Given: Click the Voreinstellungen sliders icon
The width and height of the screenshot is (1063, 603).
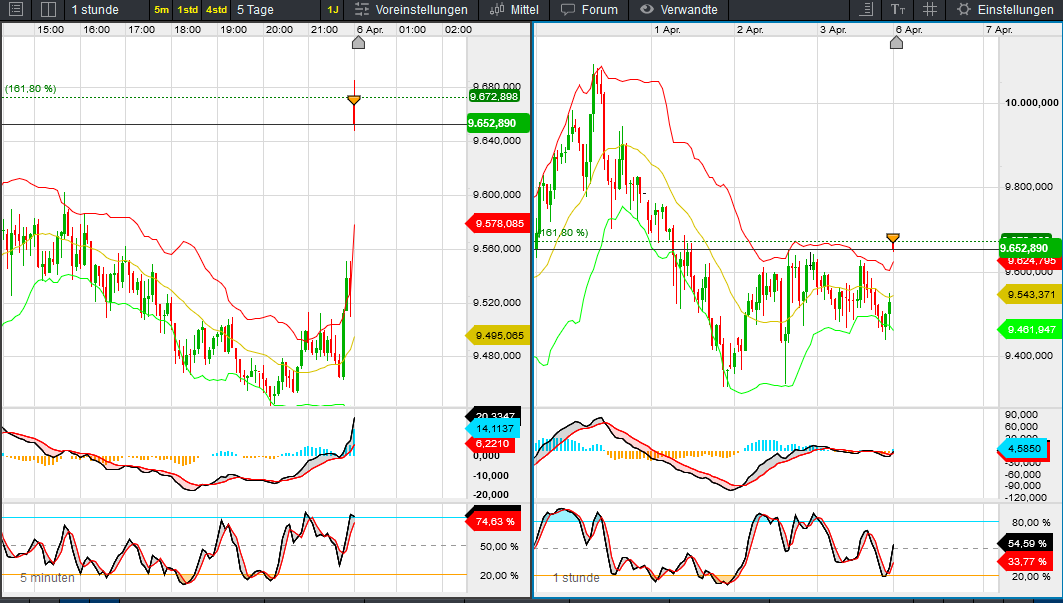Looking at the screenshot, I should (x=362, y=9).
